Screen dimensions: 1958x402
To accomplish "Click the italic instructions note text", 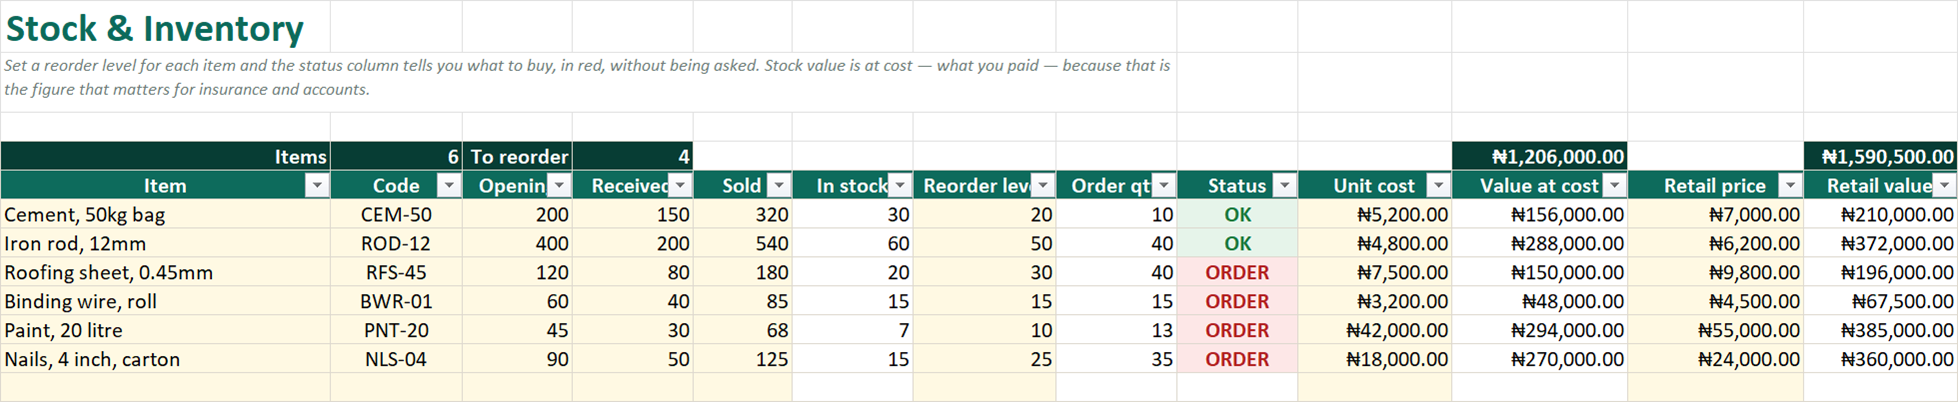I will (587, 77).
